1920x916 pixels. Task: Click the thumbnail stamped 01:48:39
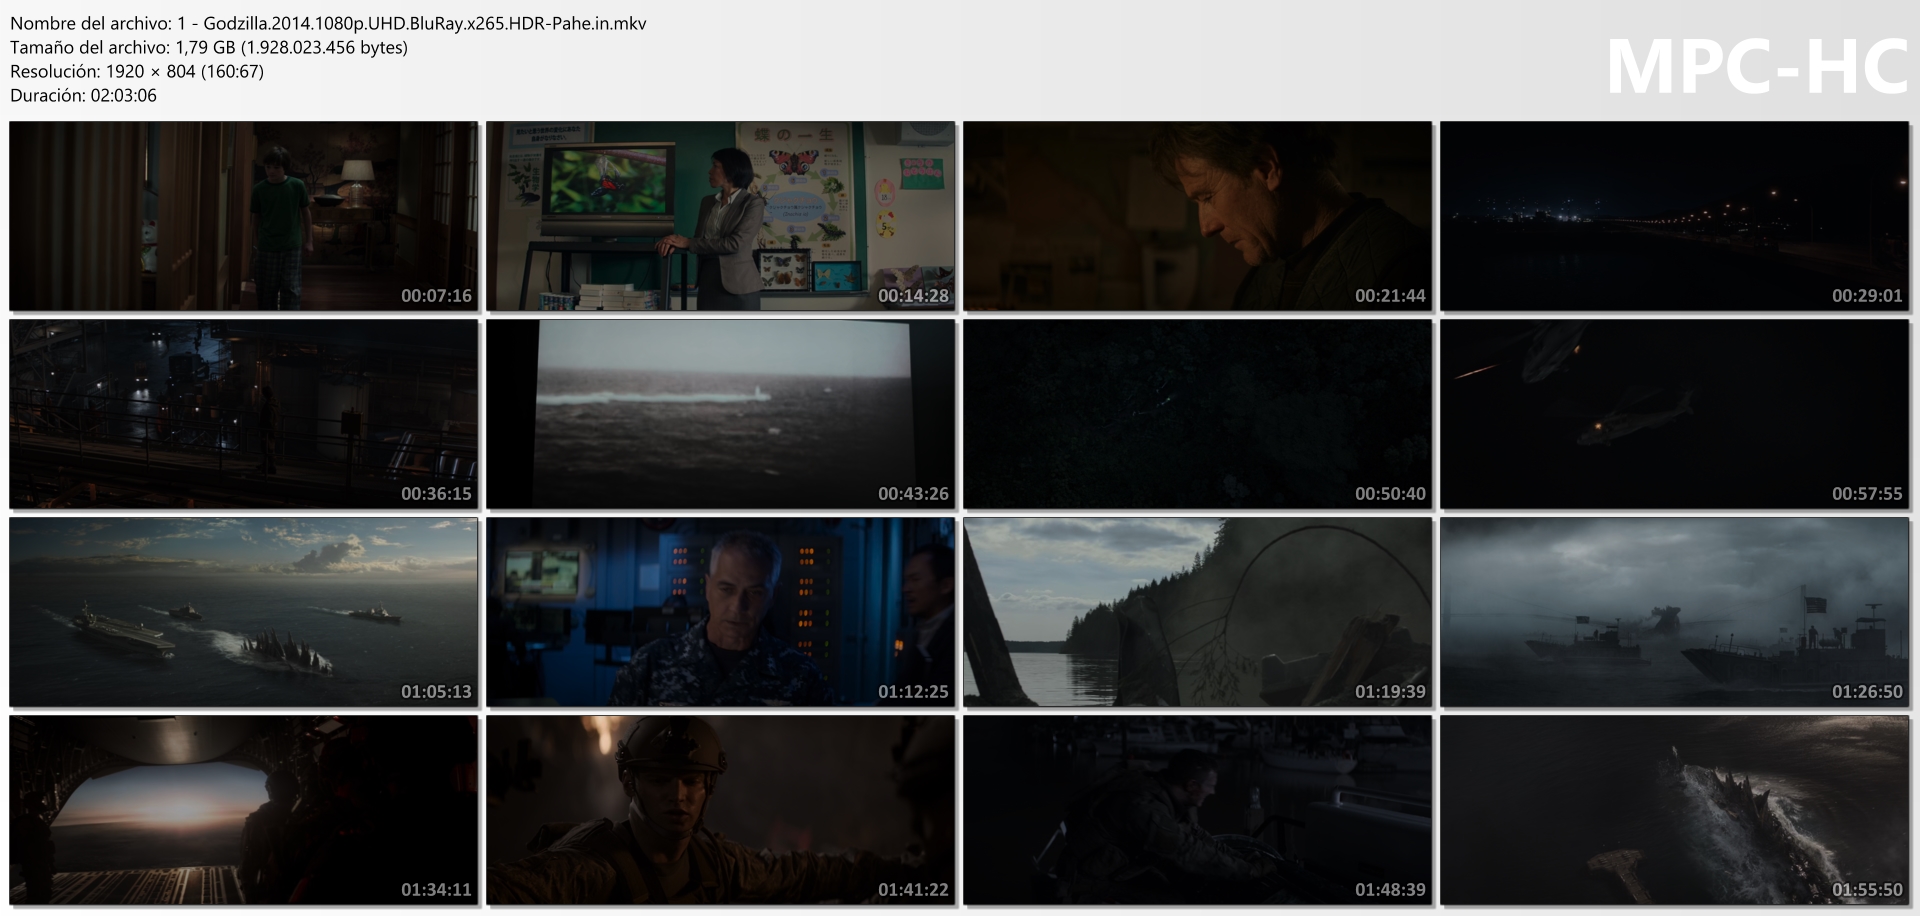tap(1198, 810)
